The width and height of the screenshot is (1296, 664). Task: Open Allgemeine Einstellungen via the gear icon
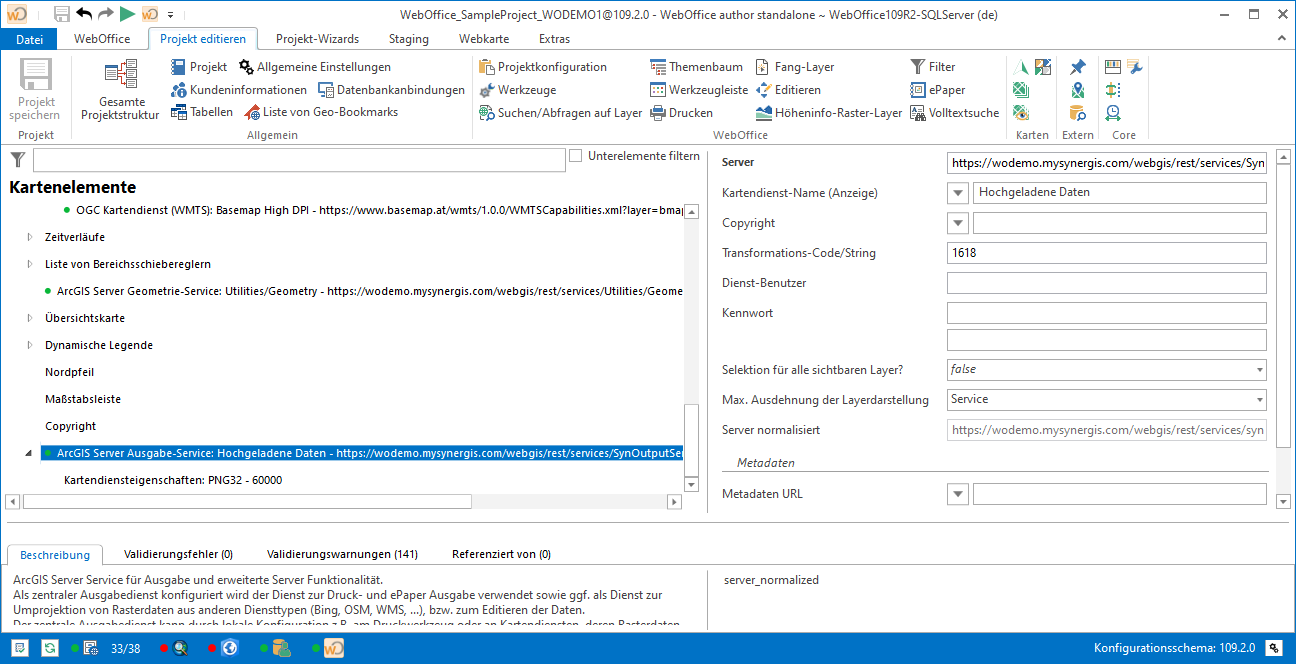[246, 66]
